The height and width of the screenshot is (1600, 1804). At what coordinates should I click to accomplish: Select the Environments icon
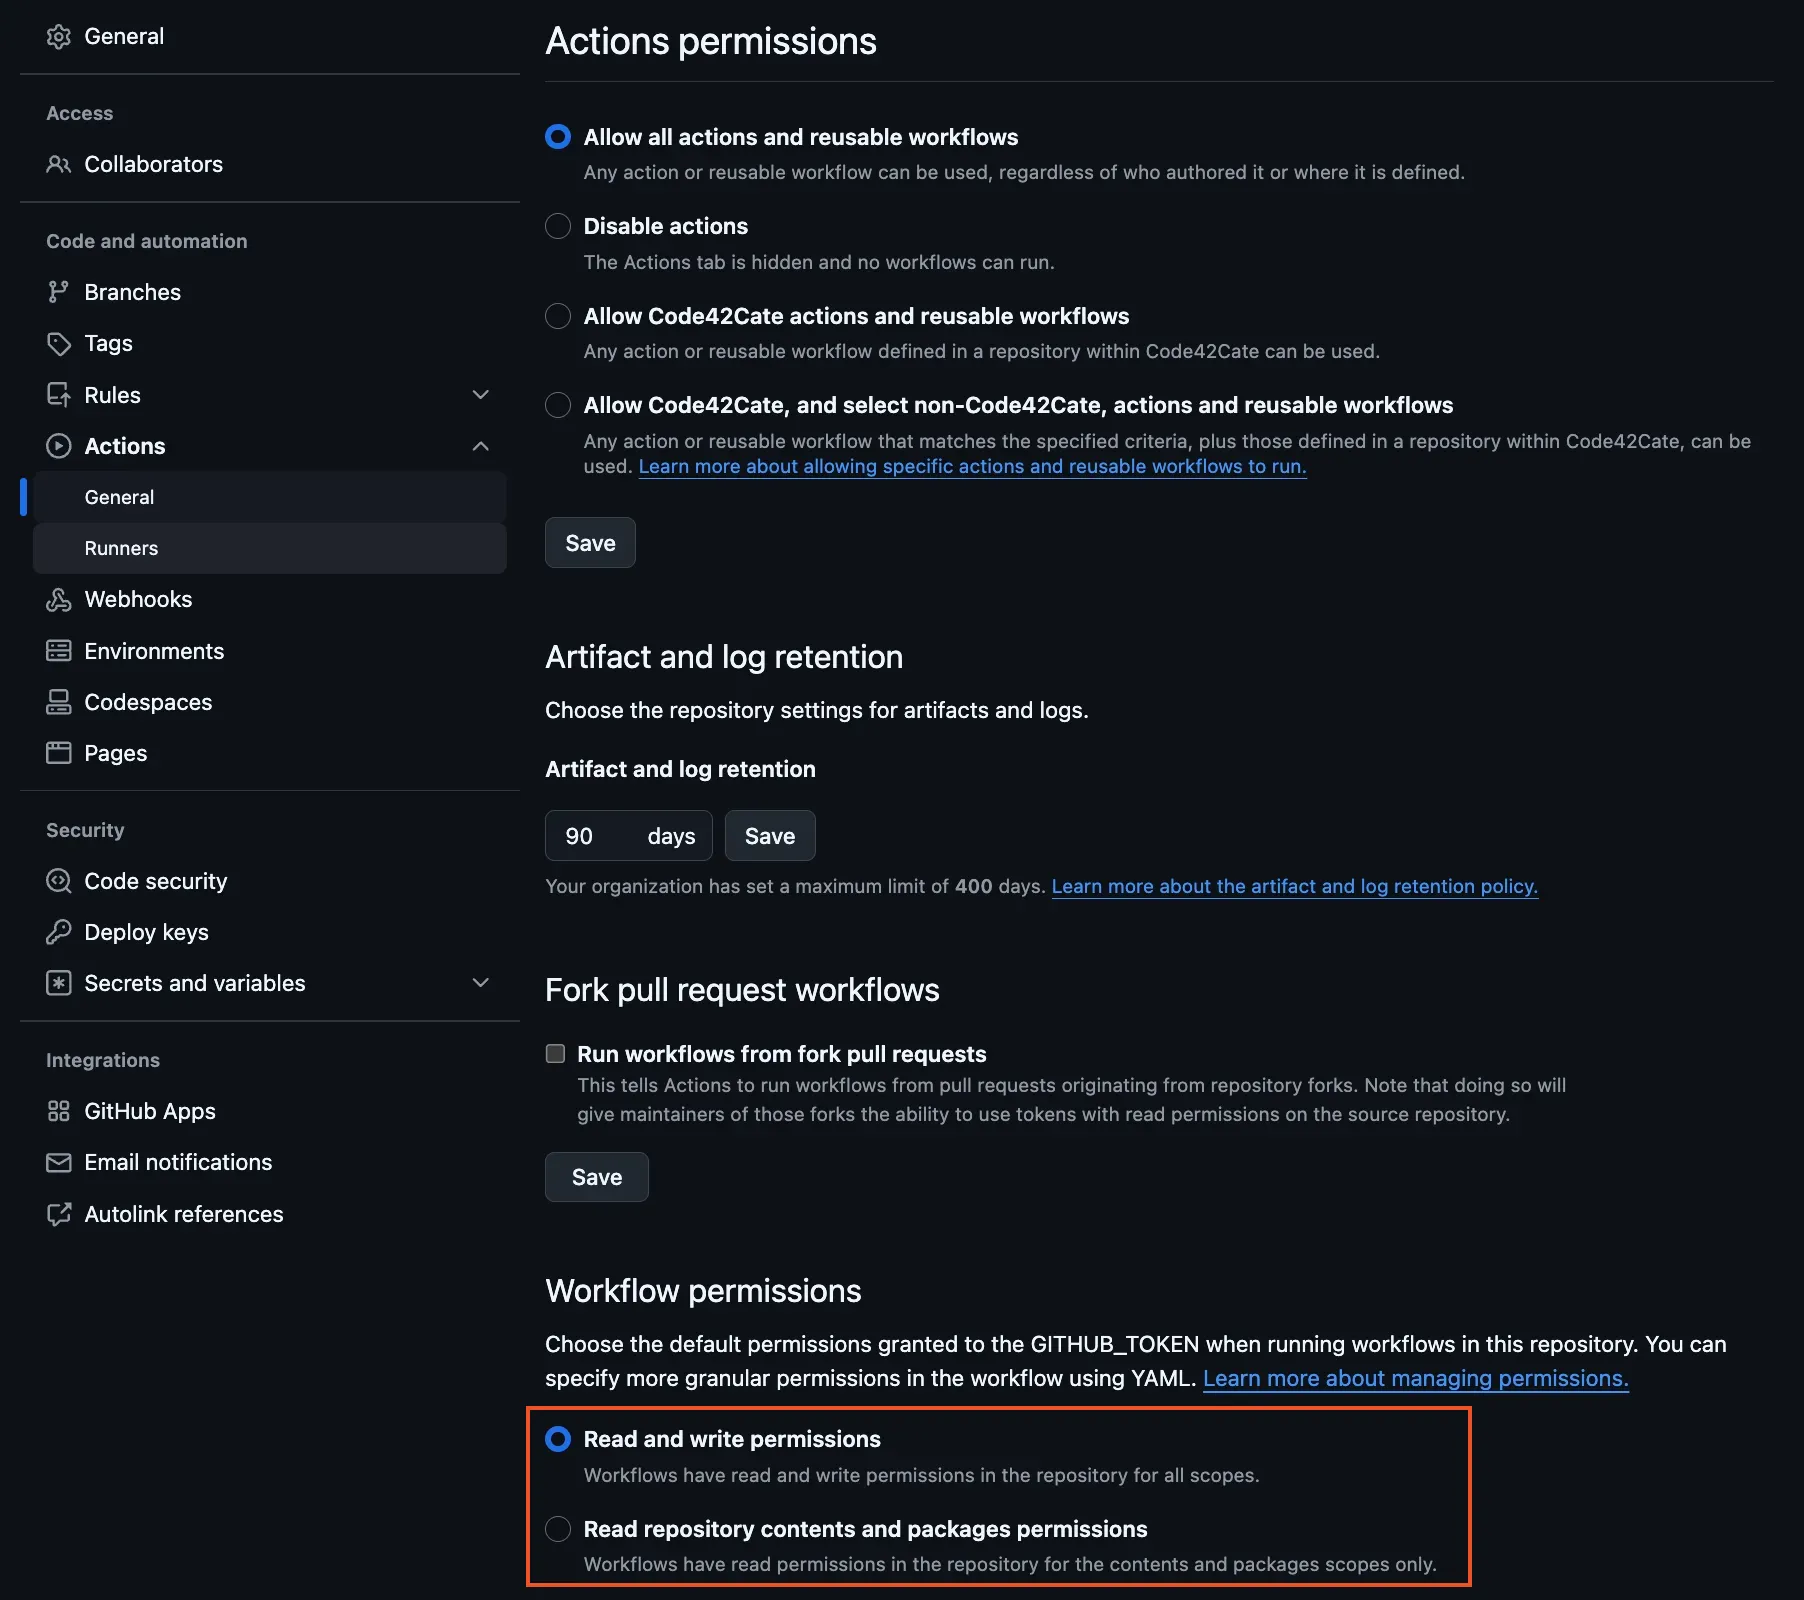click(x=59, y=650)
